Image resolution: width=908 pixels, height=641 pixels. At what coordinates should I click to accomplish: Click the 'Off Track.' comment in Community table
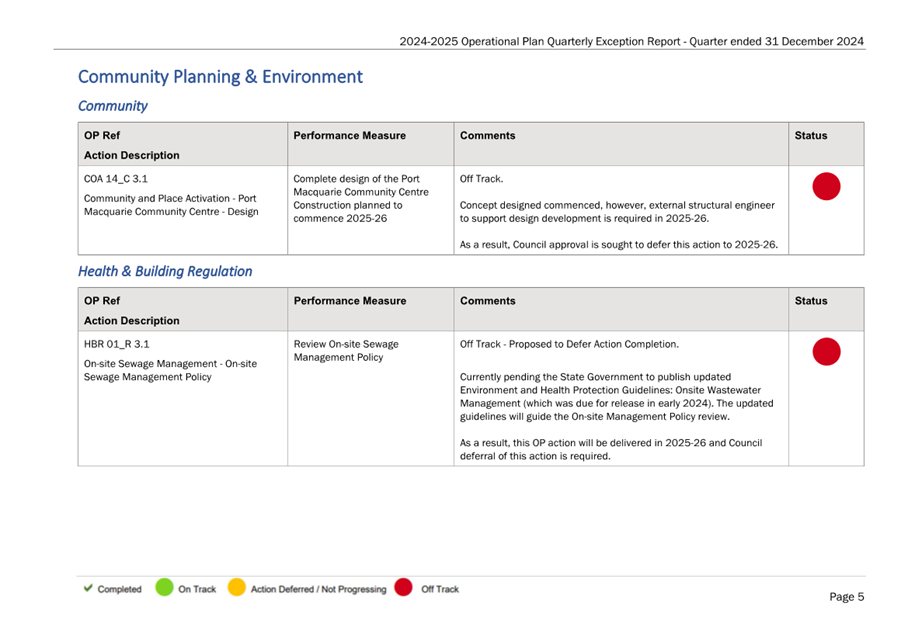481,179
